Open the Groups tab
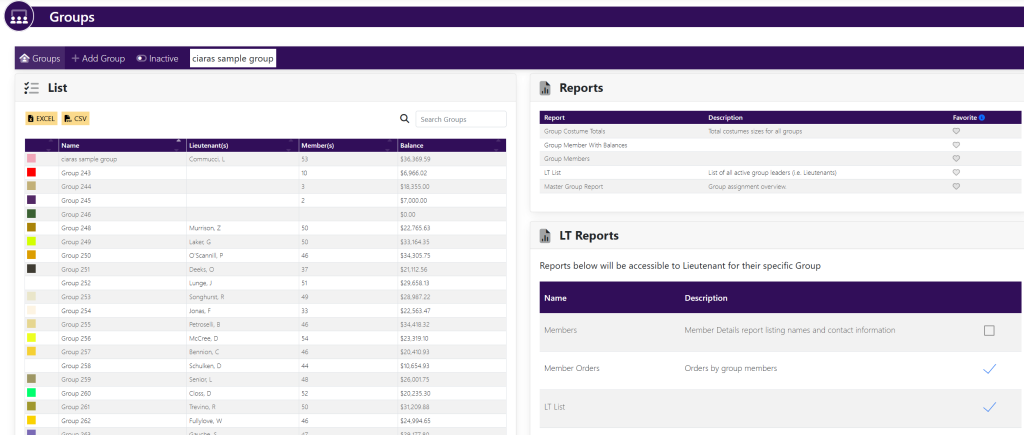Screen dimensions: 1024x435 coord(40,59)
